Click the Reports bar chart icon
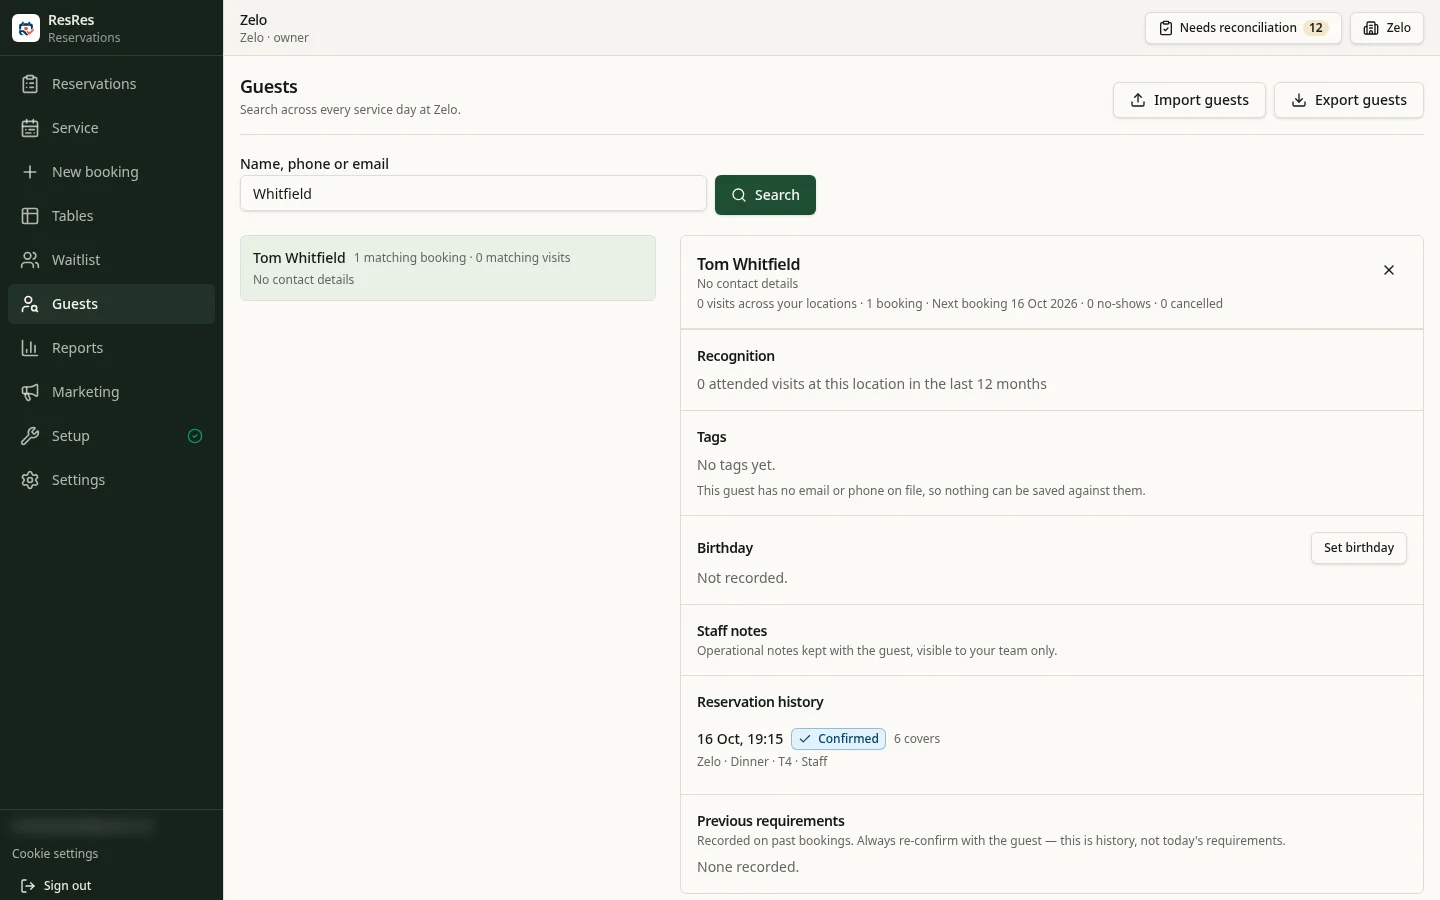The image size is (1440, 900). [x=30, y=348]
